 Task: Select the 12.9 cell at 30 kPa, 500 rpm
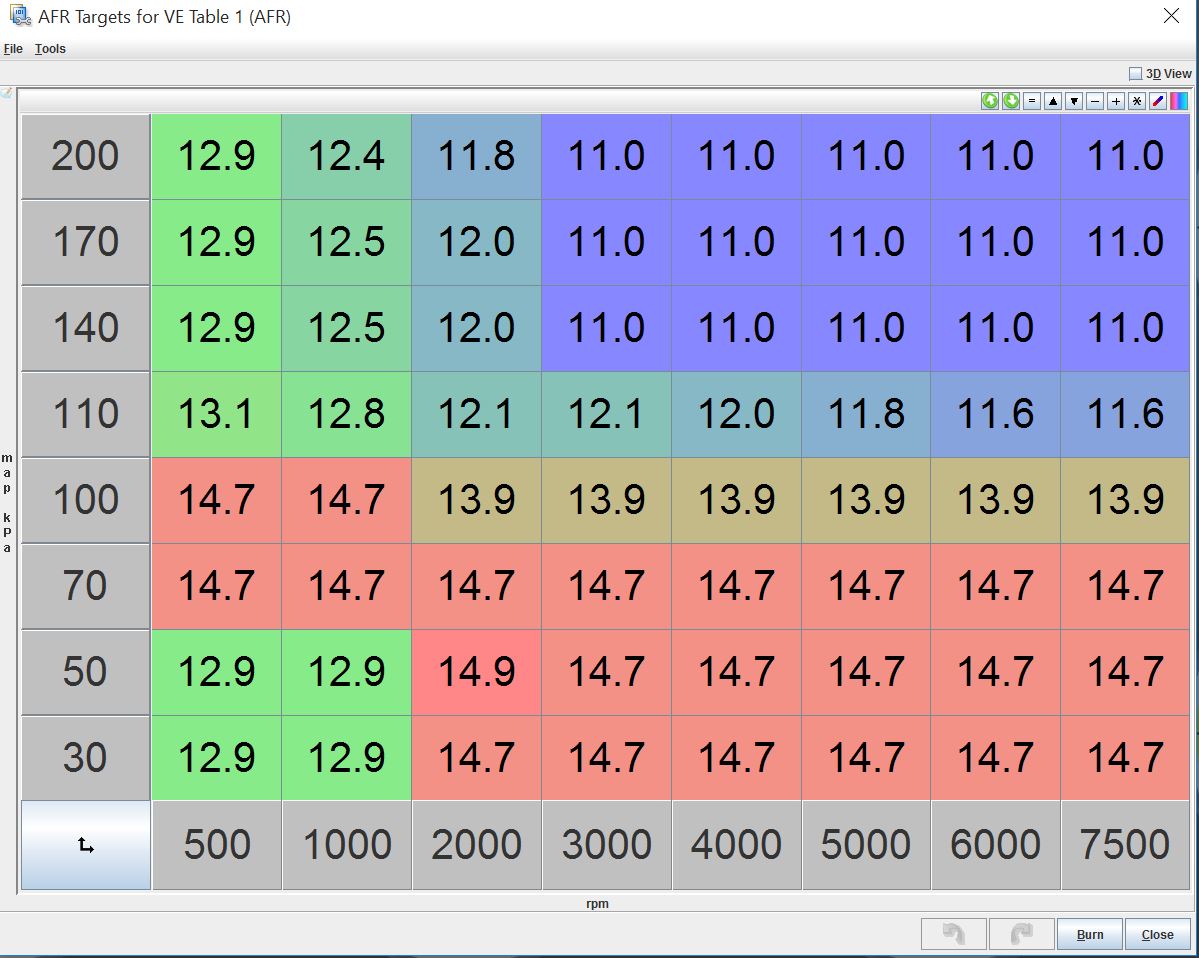[217, 758]
